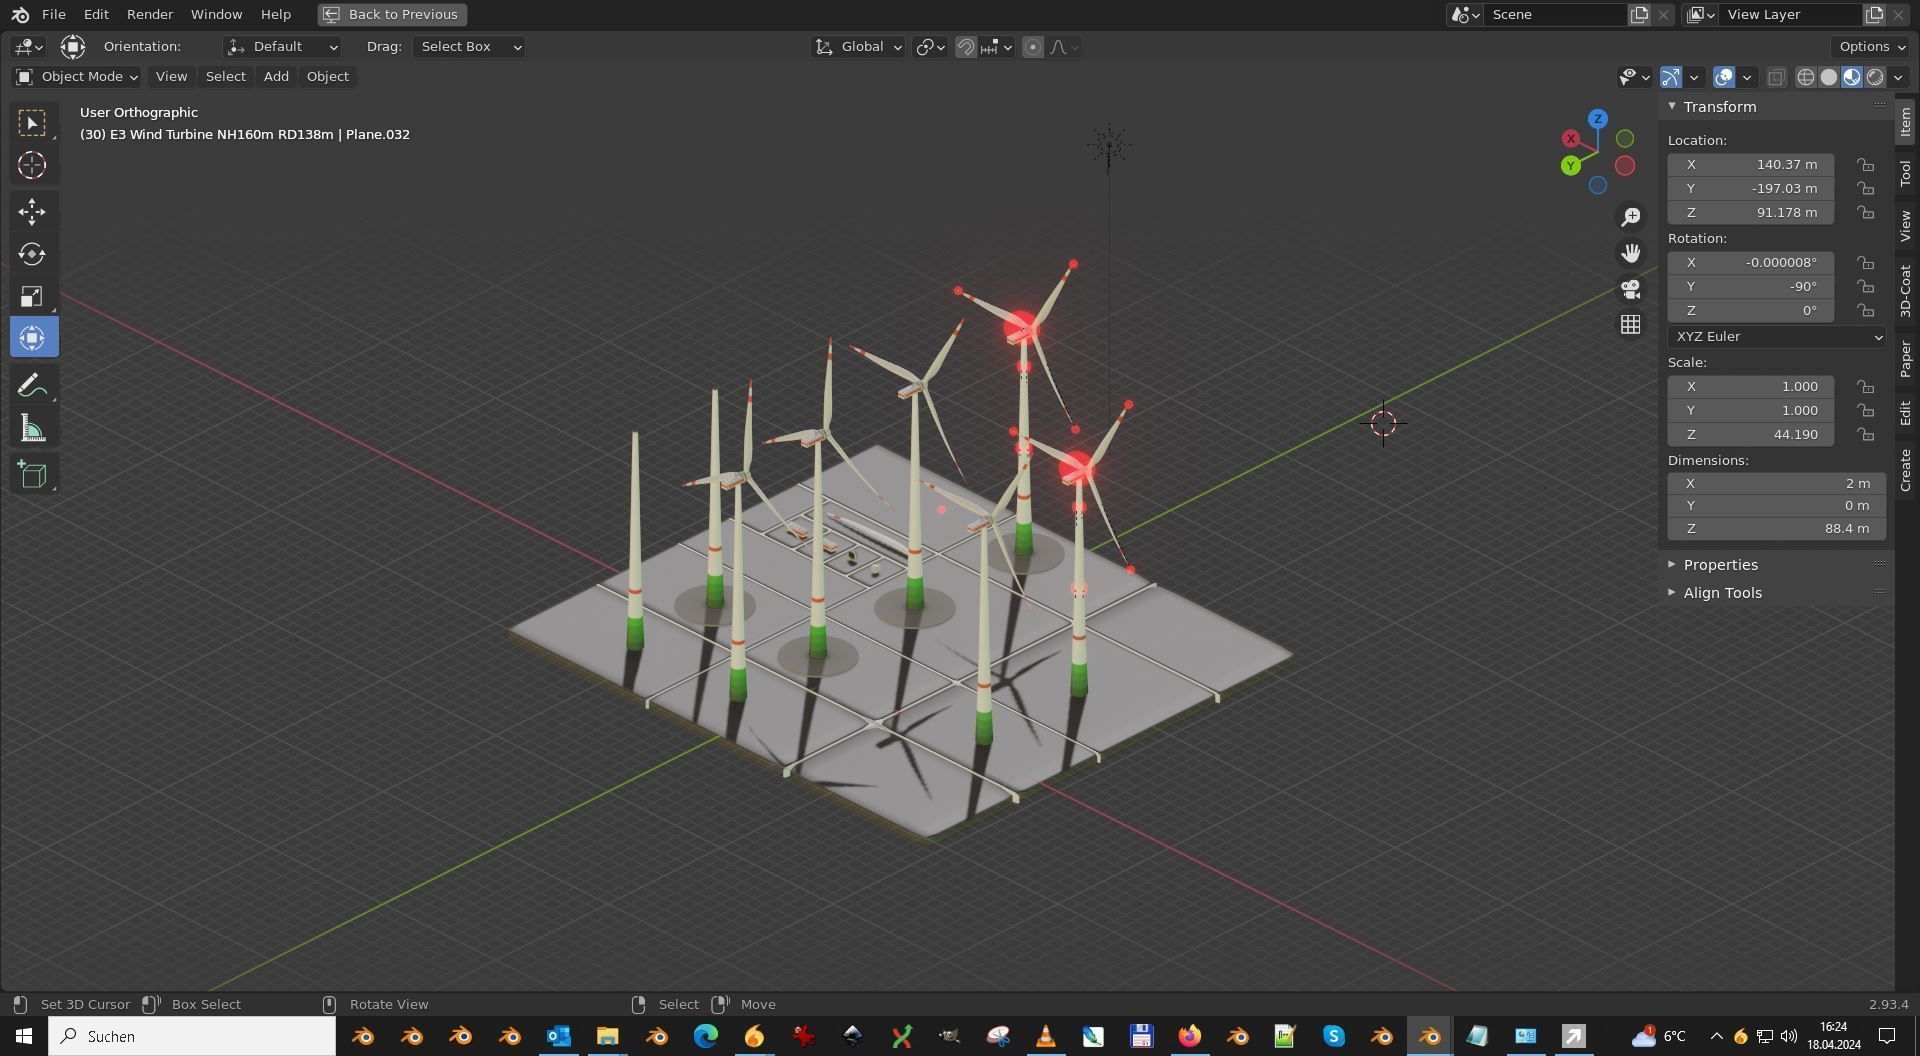Open the viewport Object menu
The image size is (1920, 1056).
click(328, 77)
